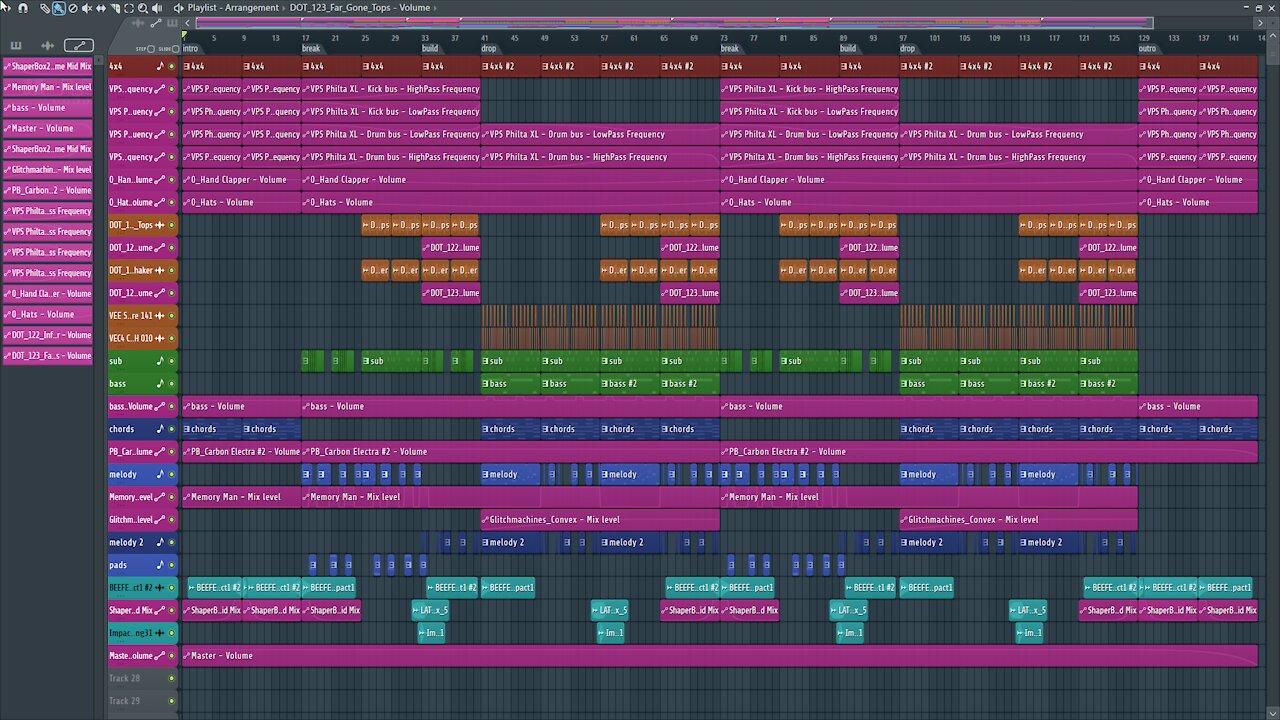The height and width of the screenshot is (720, 1280).
Task: Jump to the first break marker
Action: pyautogui.click(x=311, y=48)
